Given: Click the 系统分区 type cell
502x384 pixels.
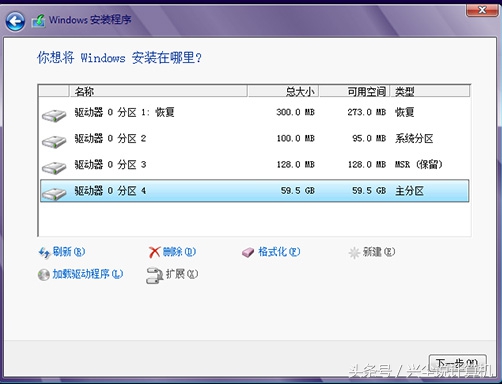Looking at the screenshot, I should tap(414, 138).
